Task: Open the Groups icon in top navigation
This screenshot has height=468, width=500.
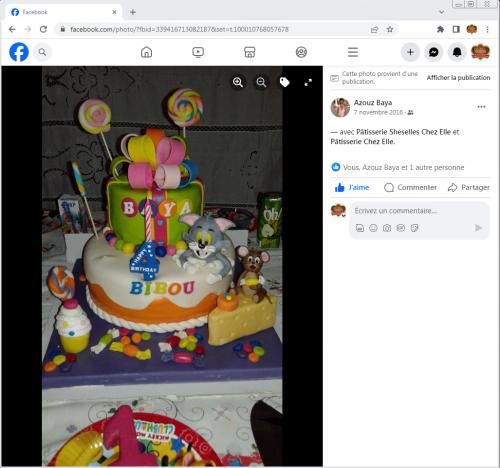Action: (301, 52)
